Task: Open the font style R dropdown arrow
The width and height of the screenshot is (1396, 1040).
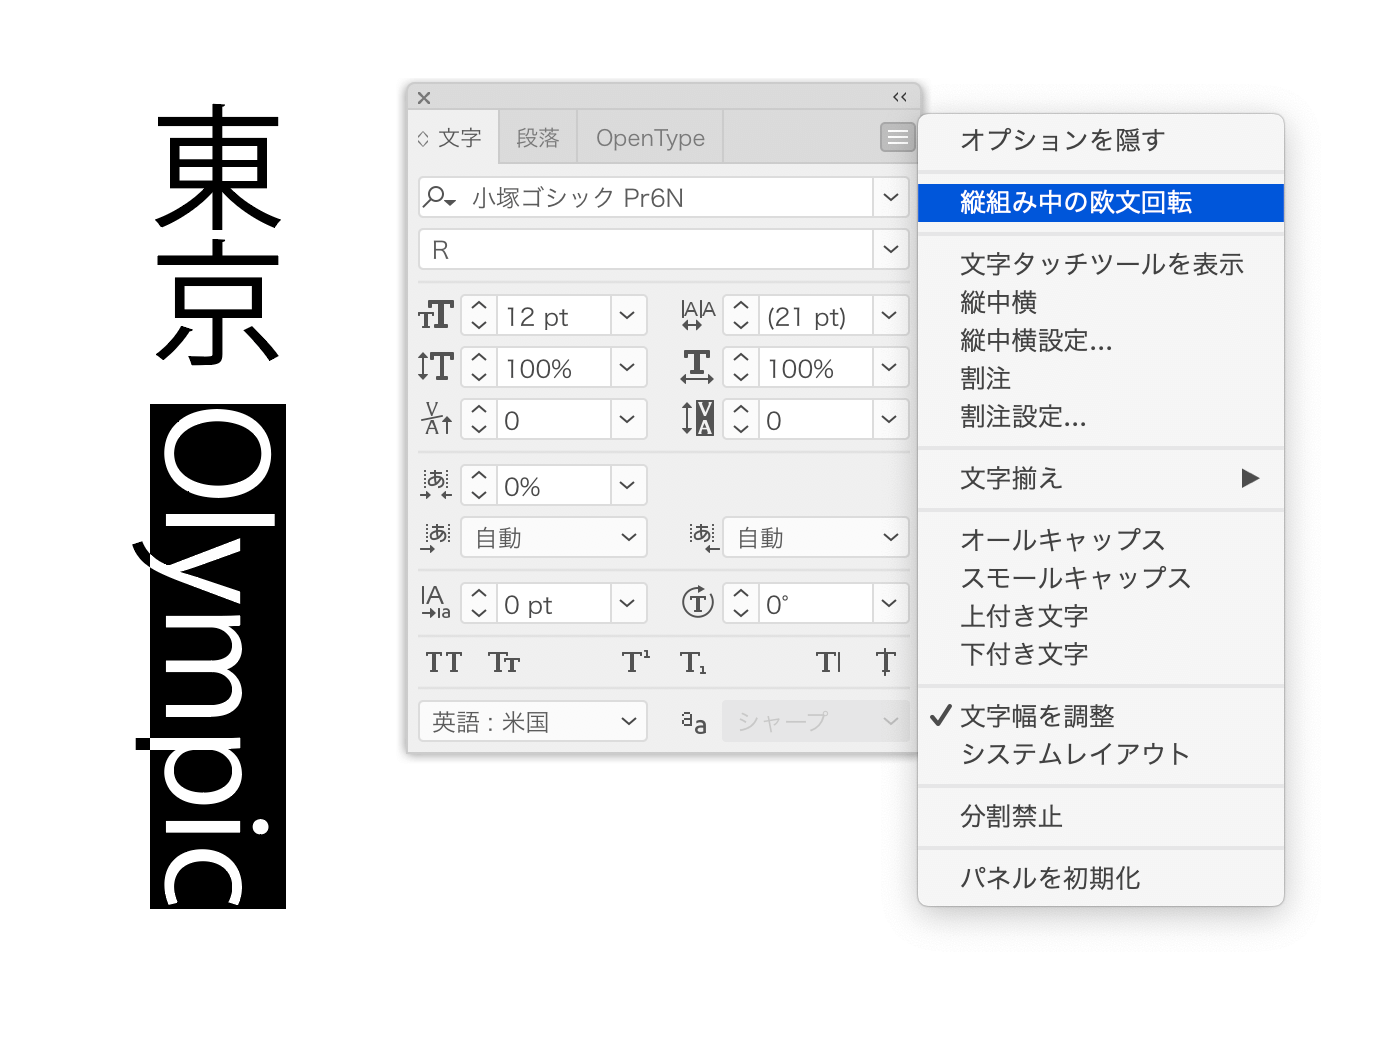Action: coord(890,249)
